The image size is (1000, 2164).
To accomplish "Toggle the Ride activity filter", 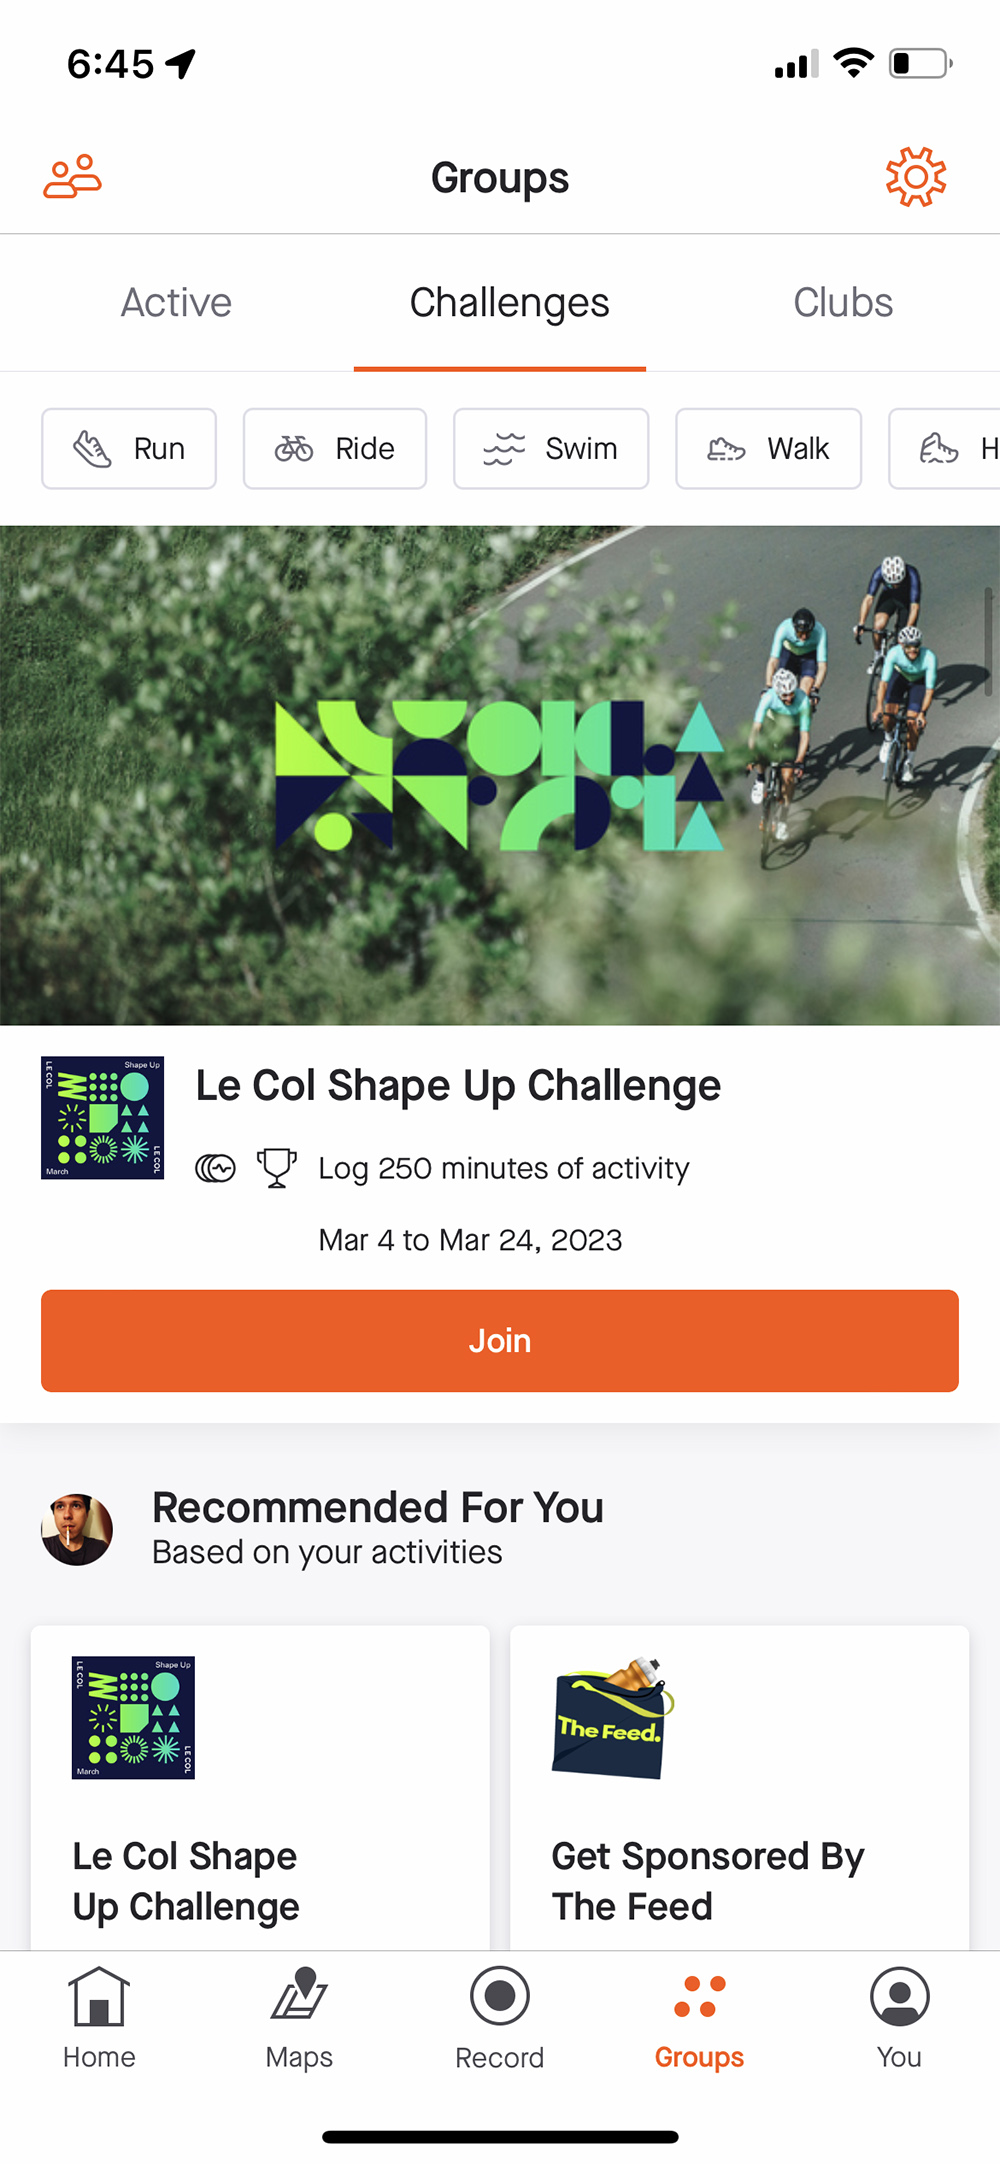I will 334,448.
